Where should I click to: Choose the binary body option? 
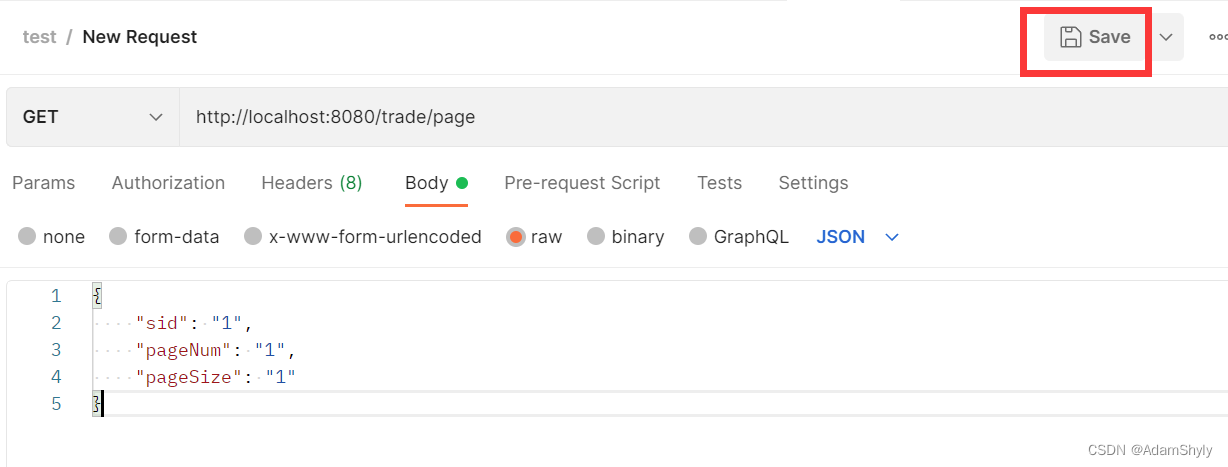[x=596, y=237]
